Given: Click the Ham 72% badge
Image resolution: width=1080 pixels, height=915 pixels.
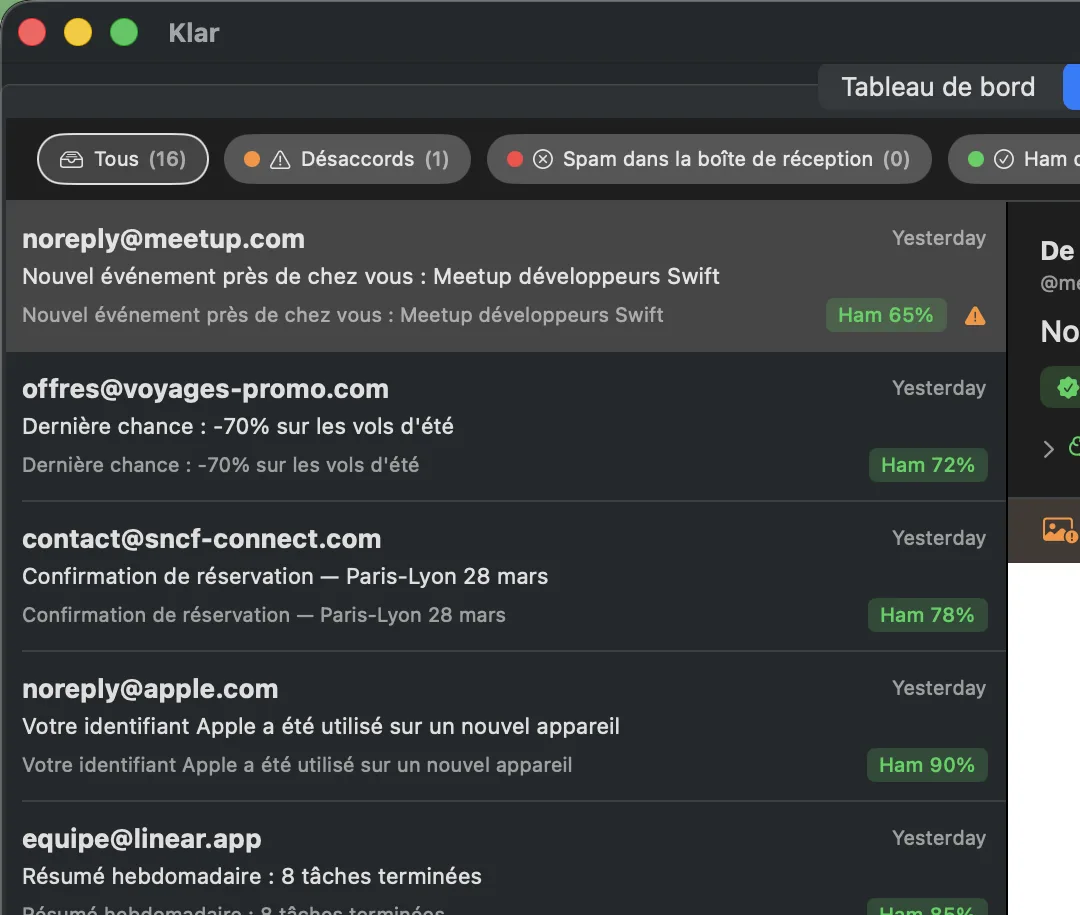Looking at the screenshot, I should pyautogui.click(x=928, y=465).
